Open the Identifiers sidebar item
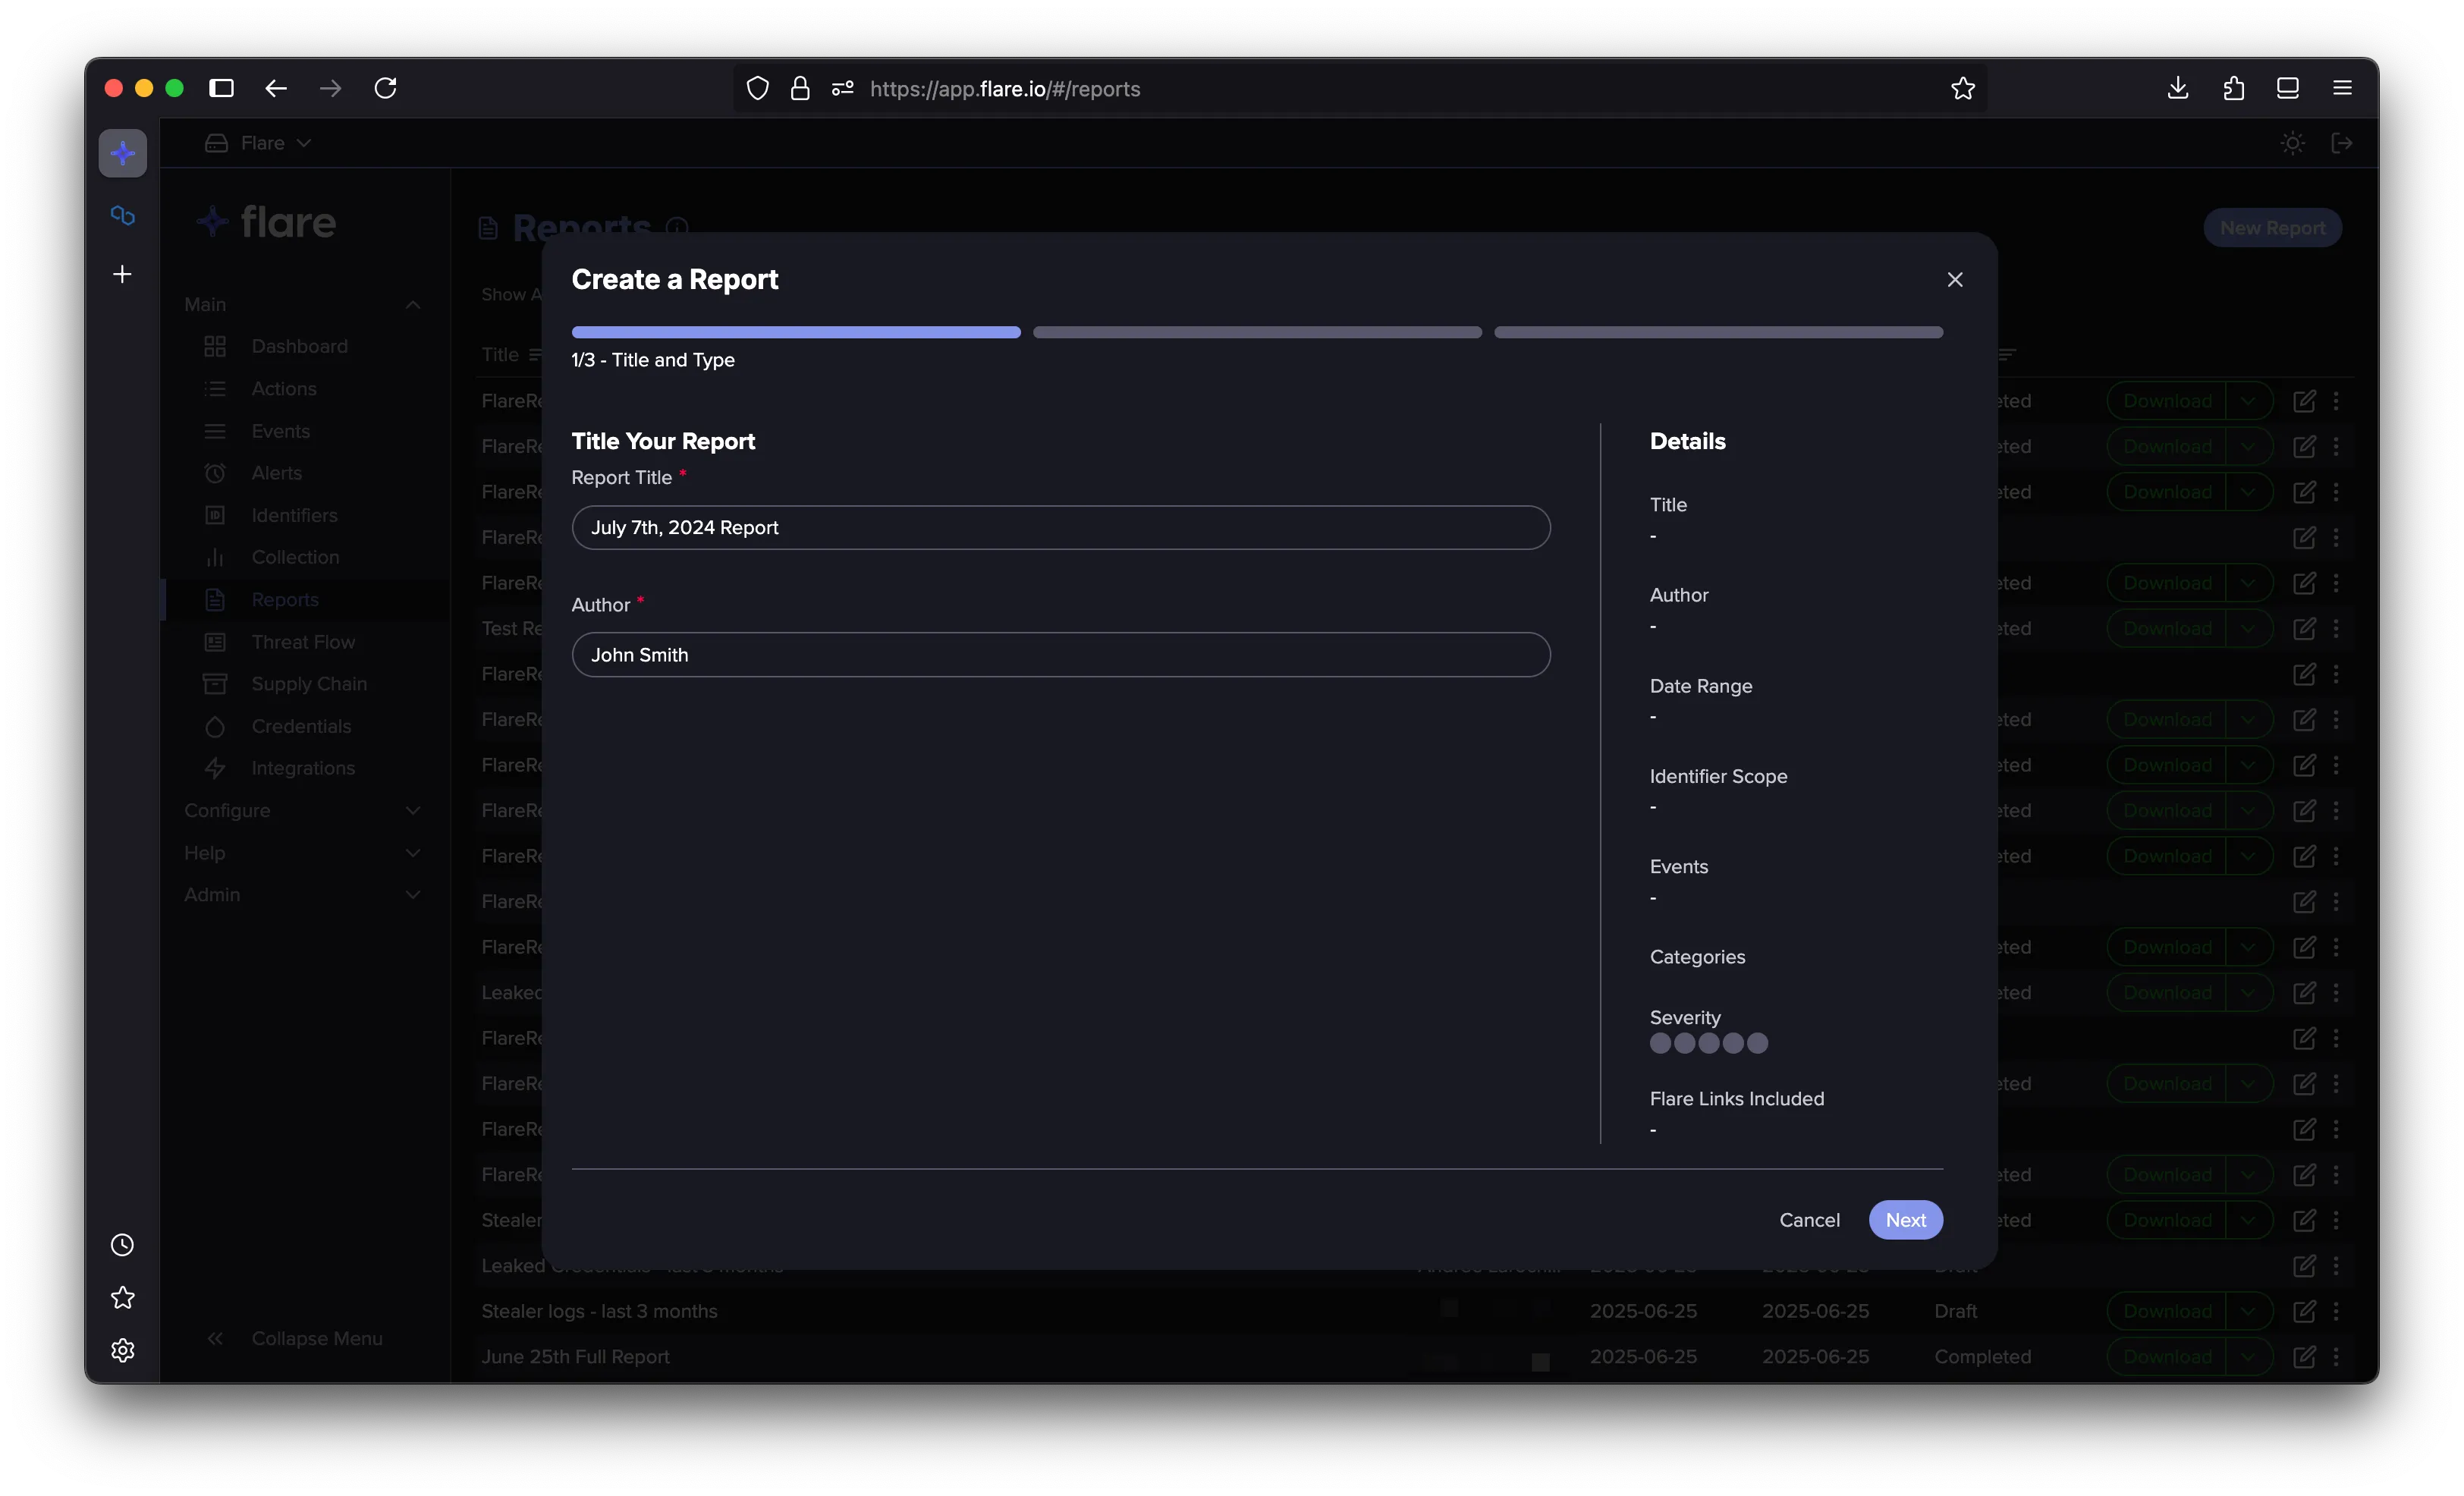 [294, 515]
